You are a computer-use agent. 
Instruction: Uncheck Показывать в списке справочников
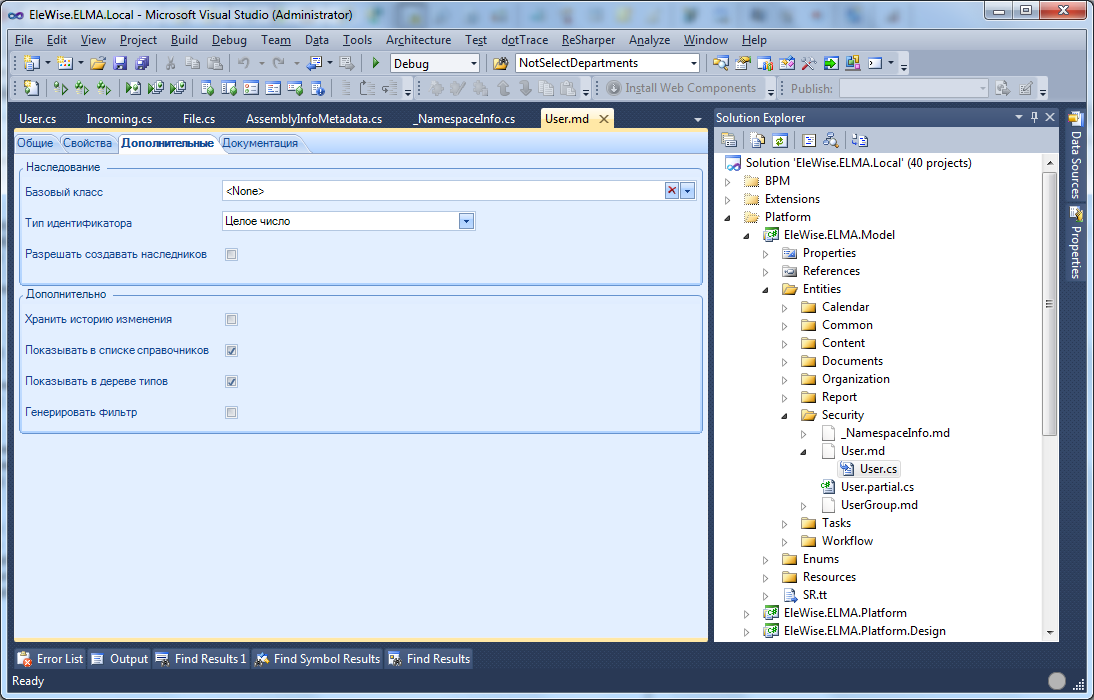point(231,351)
